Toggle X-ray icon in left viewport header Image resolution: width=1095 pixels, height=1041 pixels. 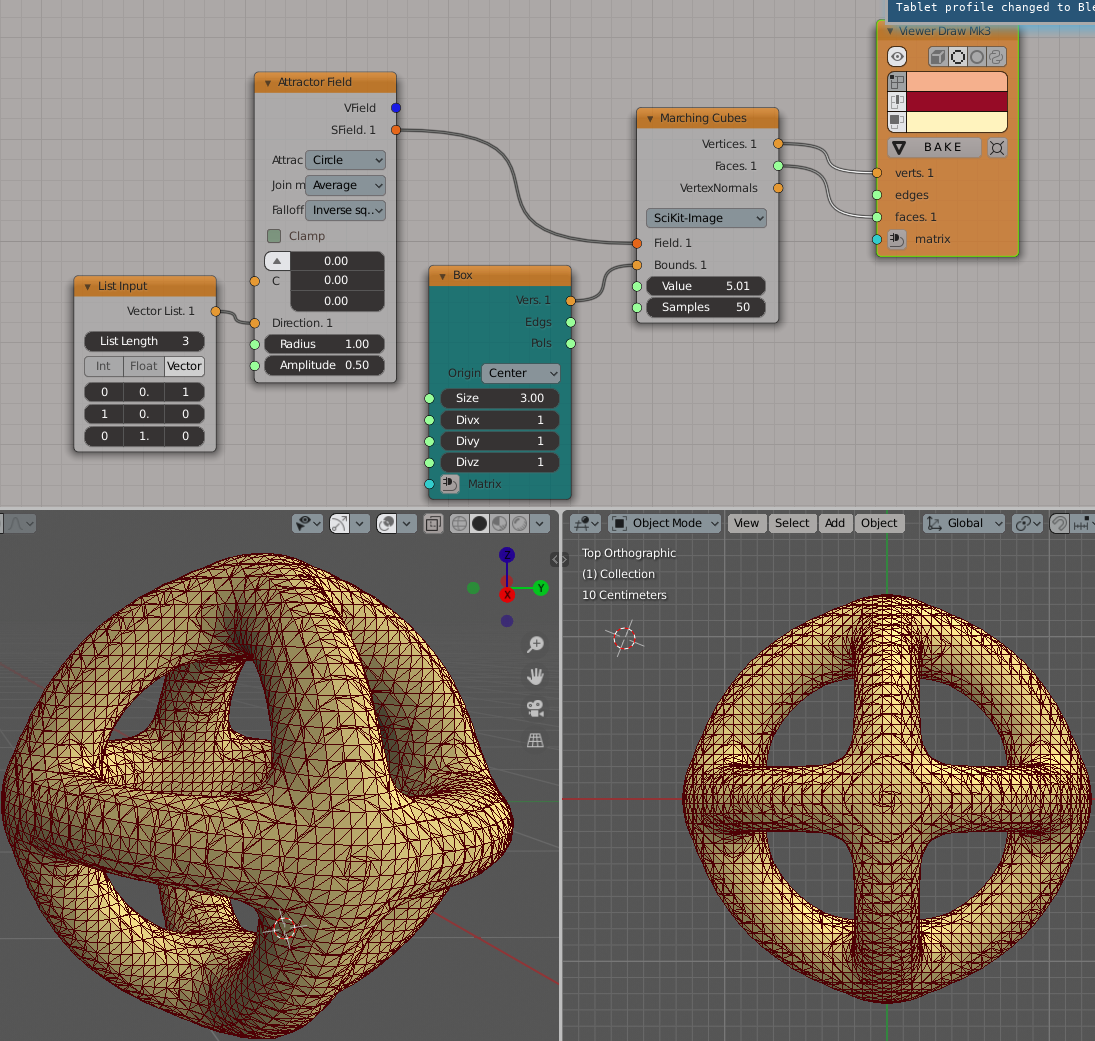click(x=434, y=523)
